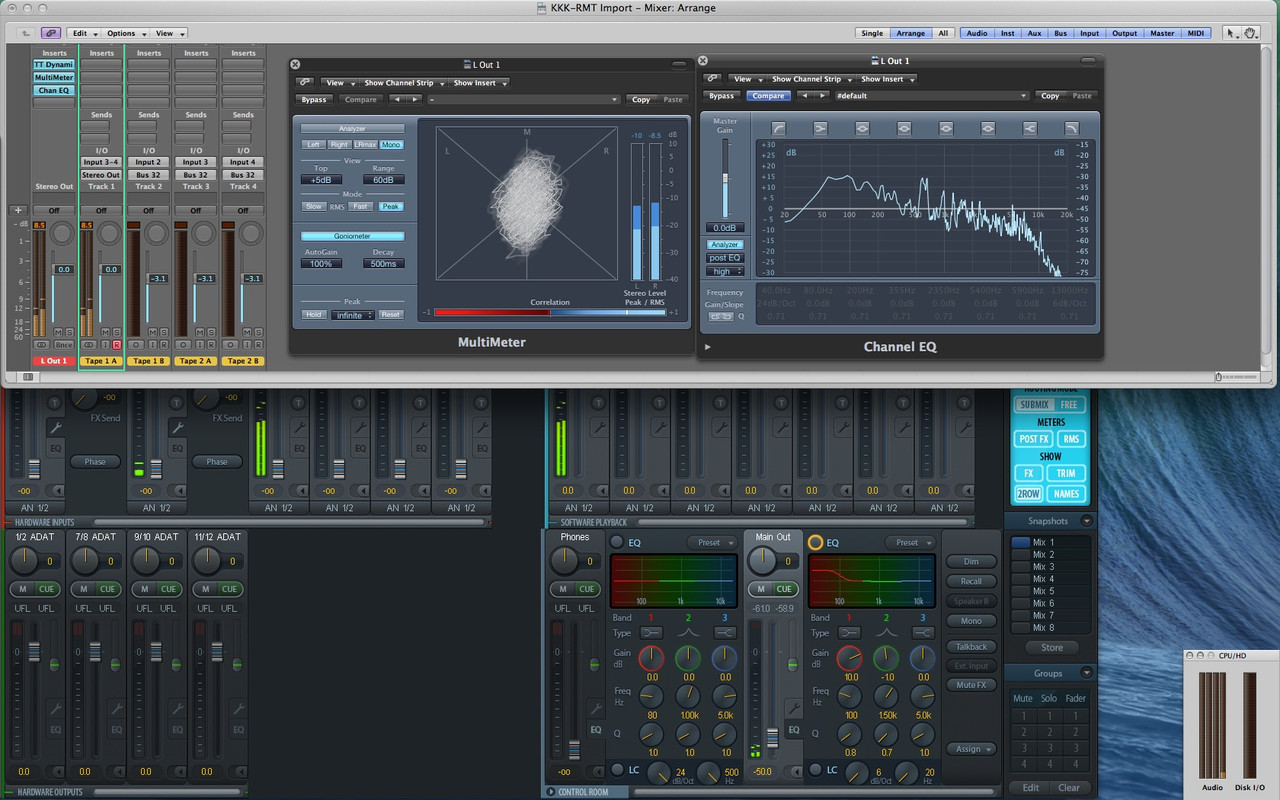The width and height of the screenshot is (1280, 800).
Task: Click Reset peak button in MultiMeter
Action: (x=391, y=315)
